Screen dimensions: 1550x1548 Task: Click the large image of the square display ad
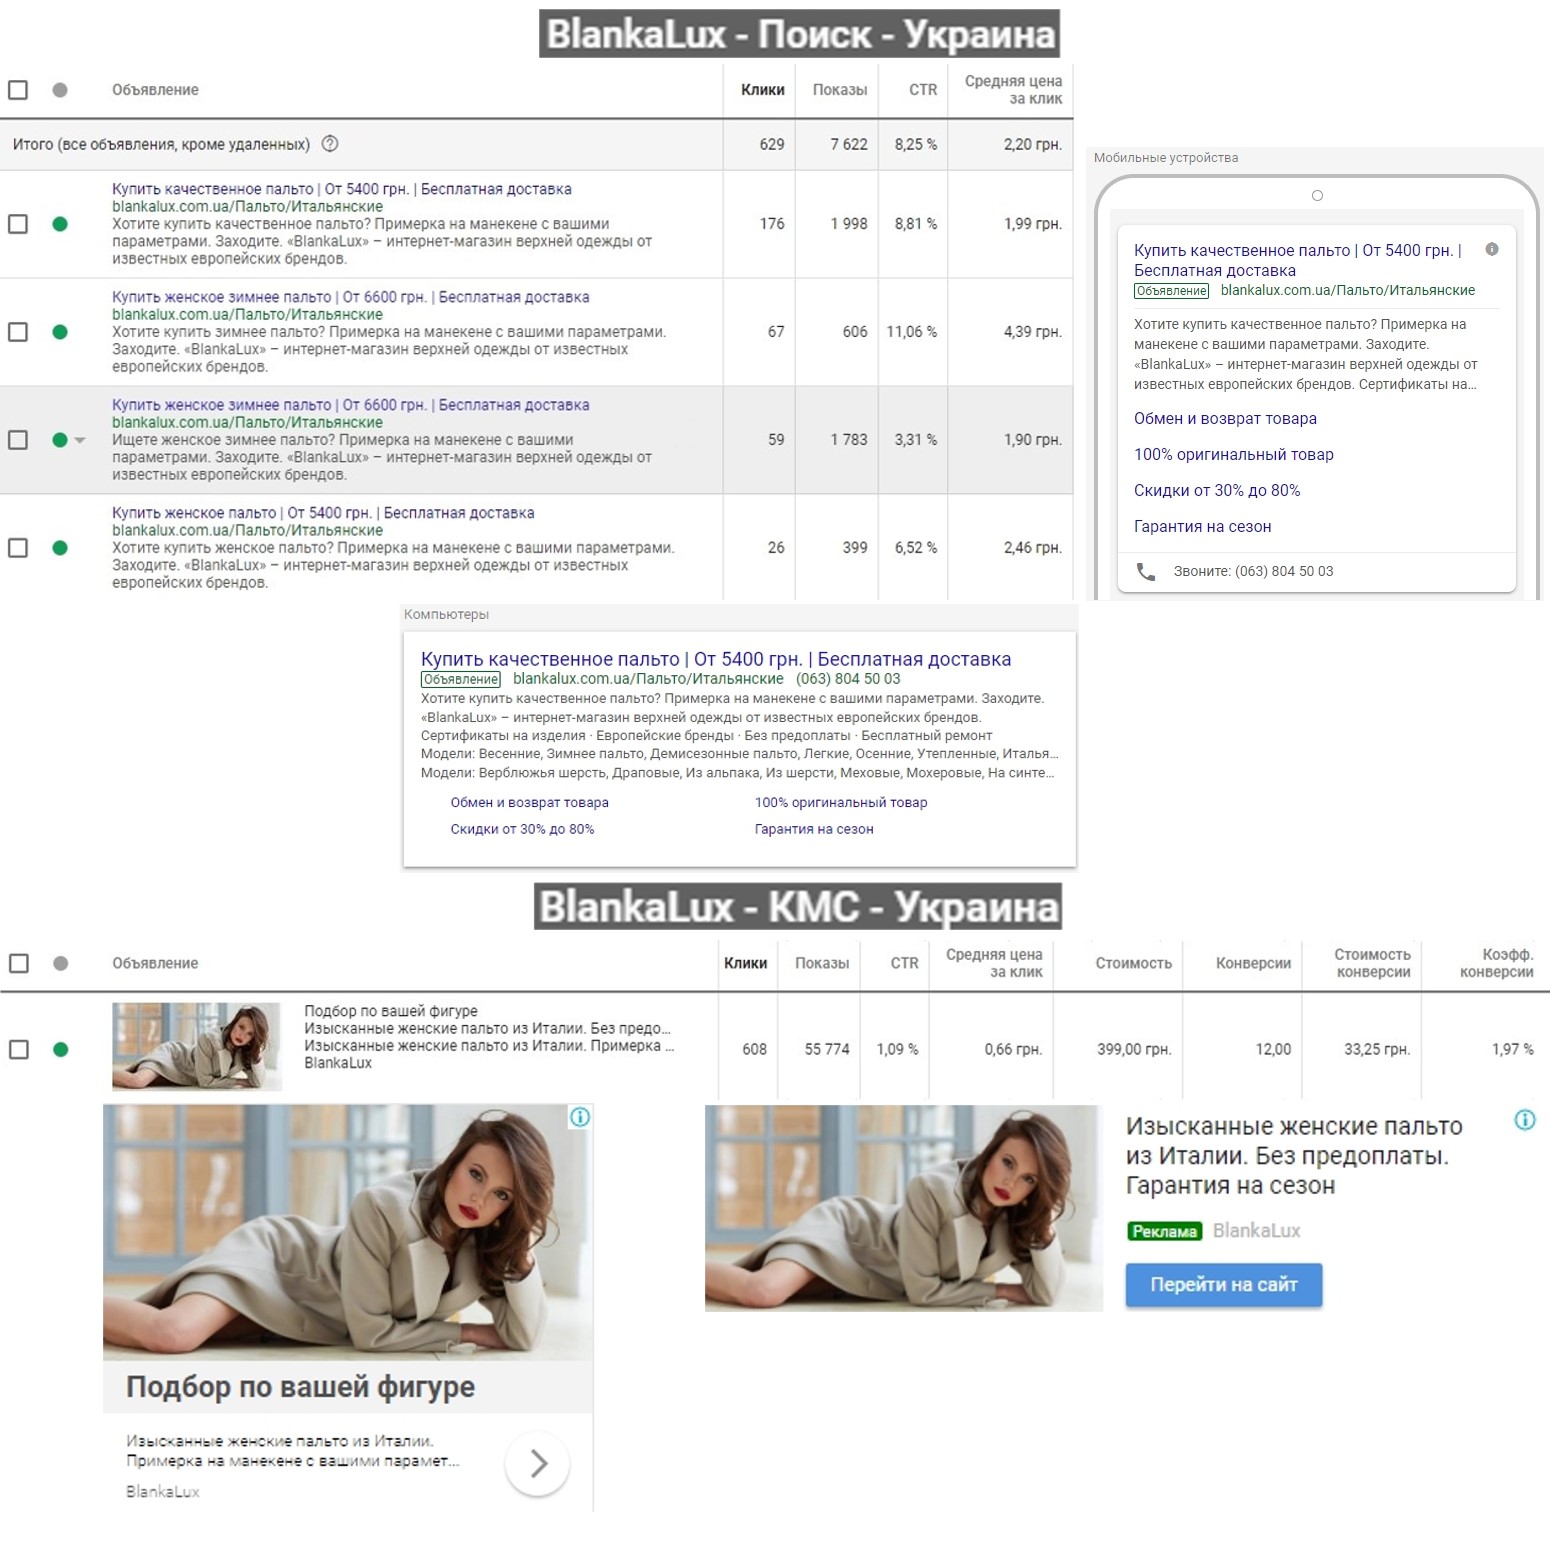[x=348, y=1232]
